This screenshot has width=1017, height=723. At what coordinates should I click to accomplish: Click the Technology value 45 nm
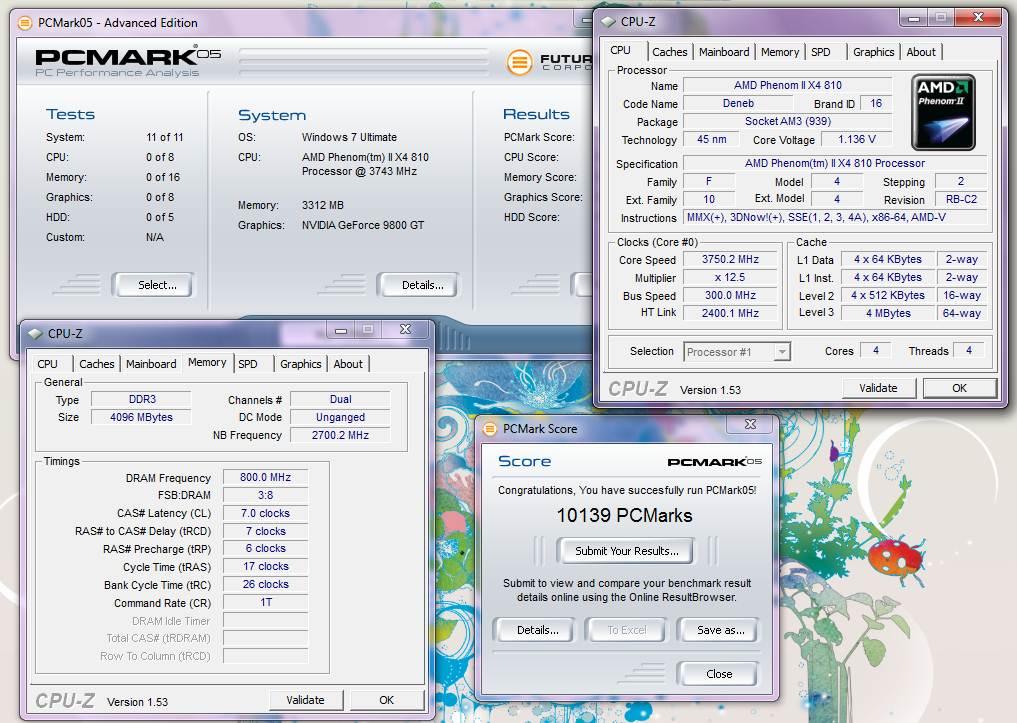pos(712,139)
